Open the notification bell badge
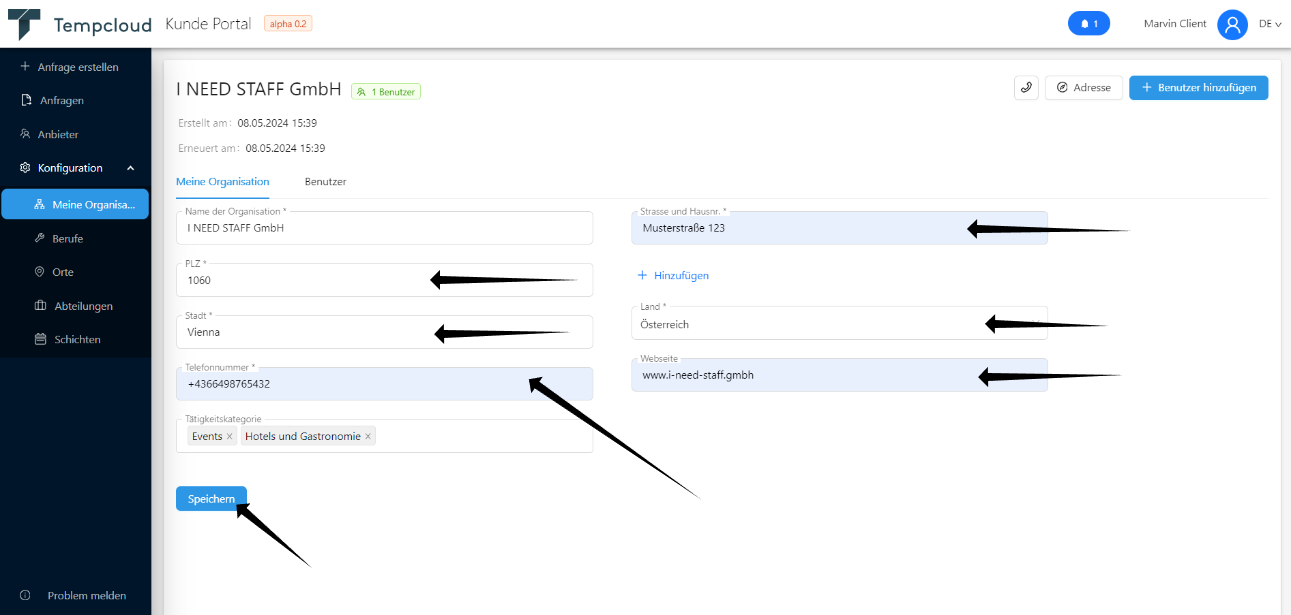This screenshot has width=1291, height=615. [x=1089, y=23]
